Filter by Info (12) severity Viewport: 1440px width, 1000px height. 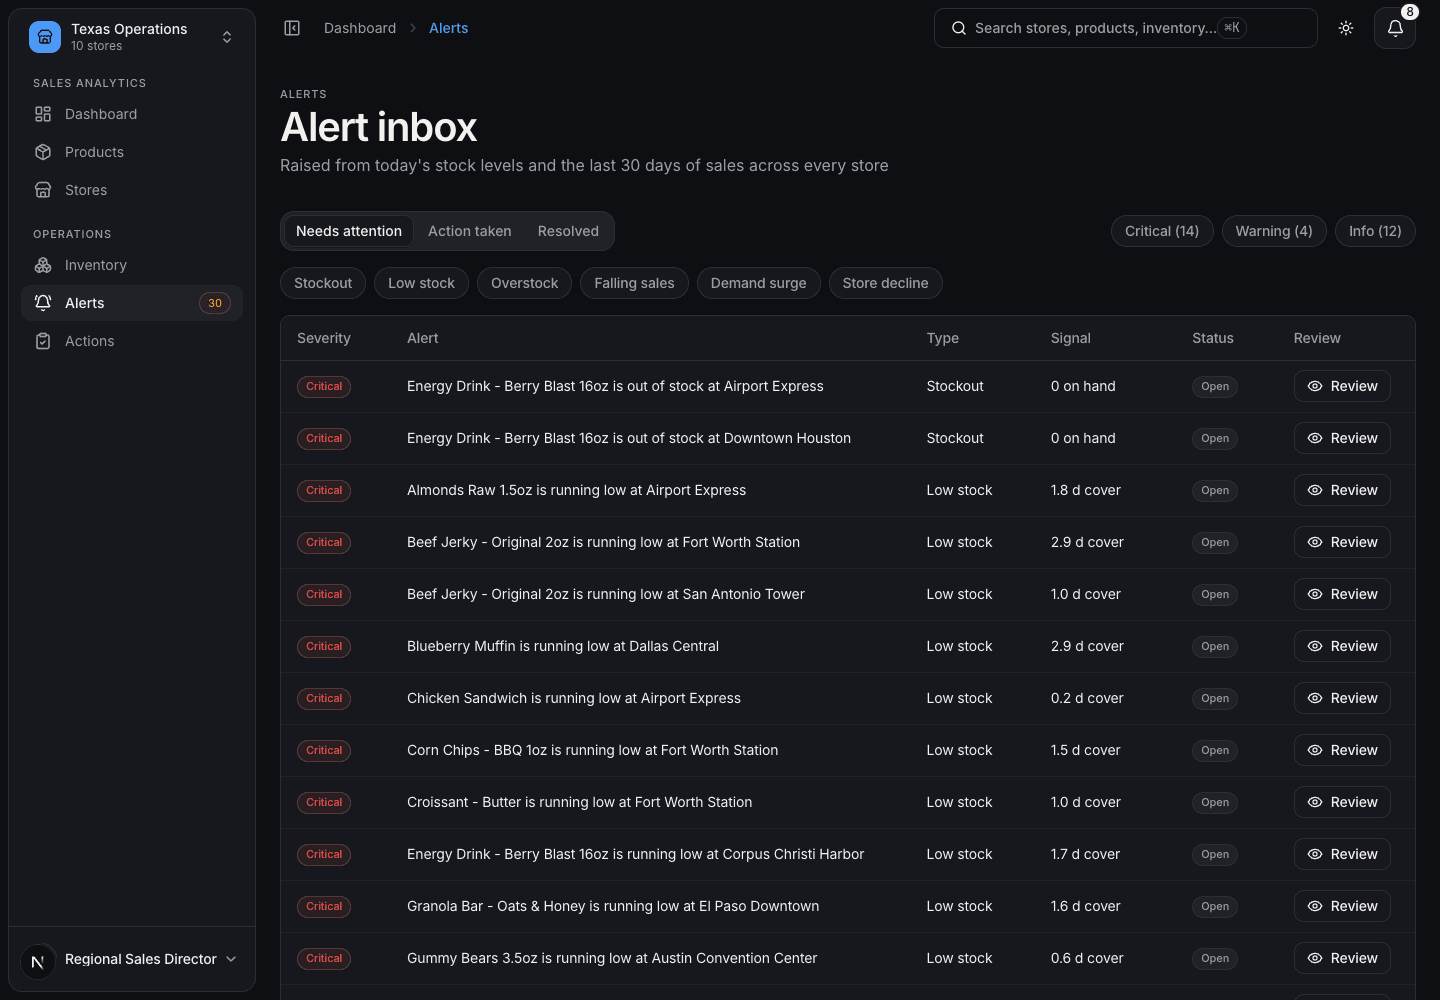[1375, 231]
